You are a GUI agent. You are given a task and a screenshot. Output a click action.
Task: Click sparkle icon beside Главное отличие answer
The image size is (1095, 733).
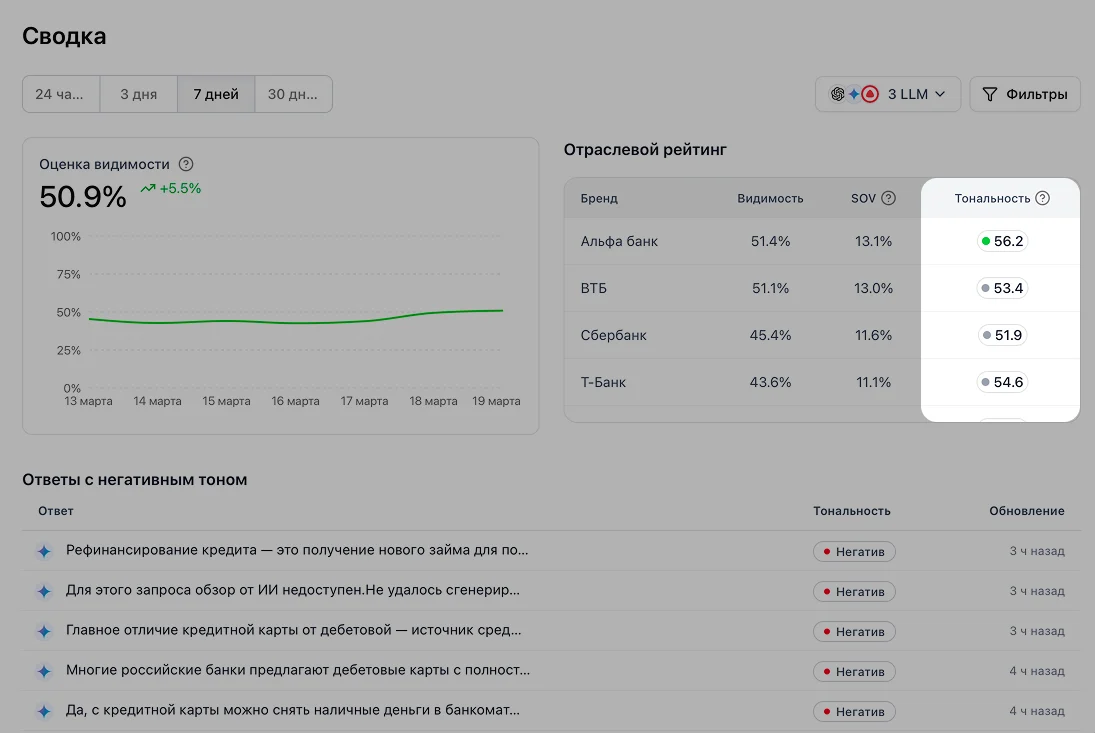coord(44,631)
